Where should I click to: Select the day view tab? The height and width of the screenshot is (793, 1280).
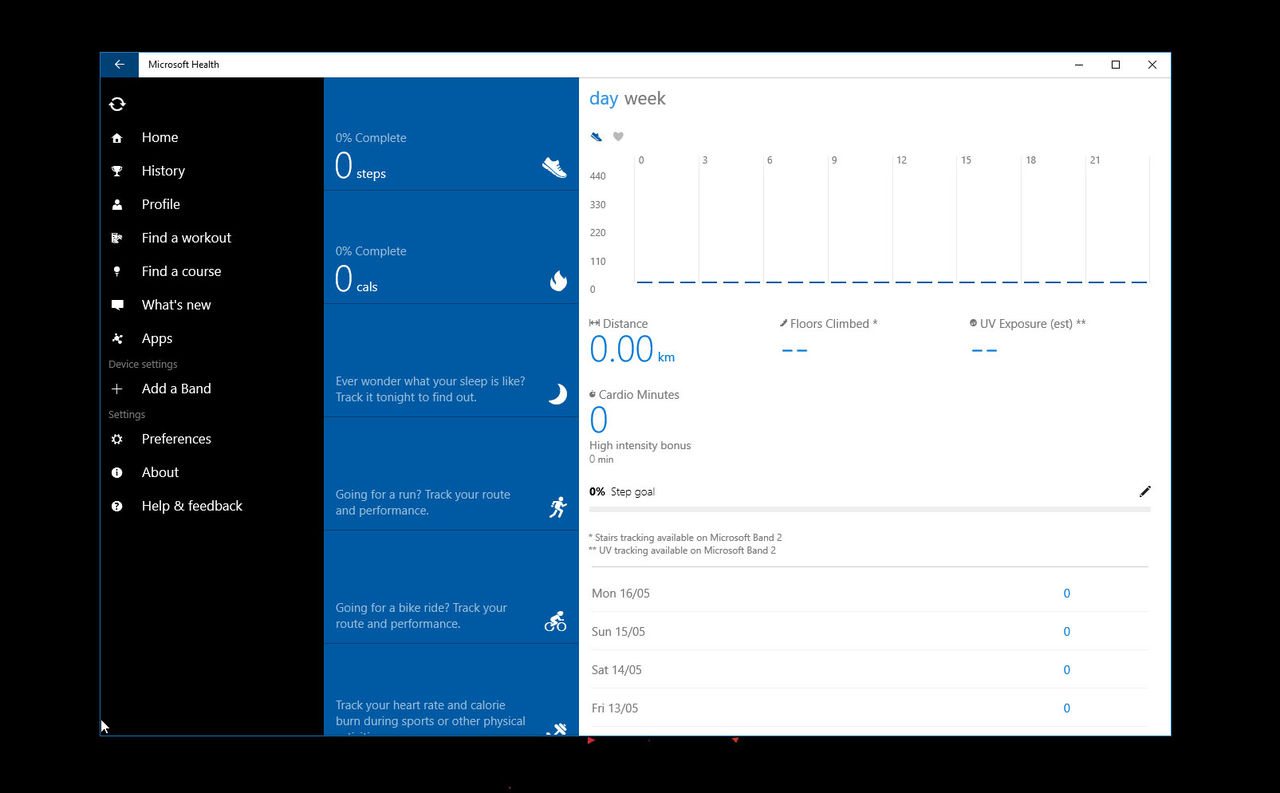(x=604, y=98)
